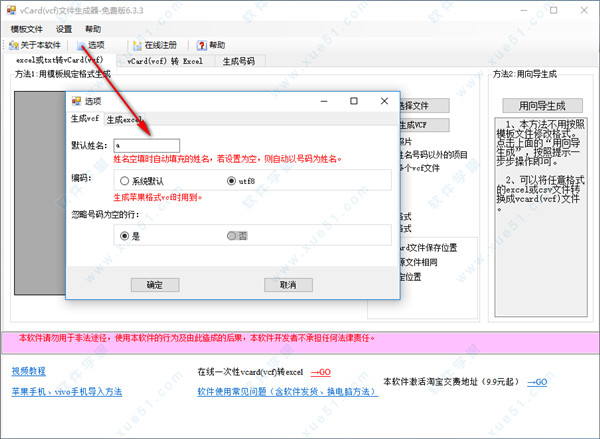The image size is (600, 439).
Task: Close the 选项 dialog with X
Action: pos(383,101)
